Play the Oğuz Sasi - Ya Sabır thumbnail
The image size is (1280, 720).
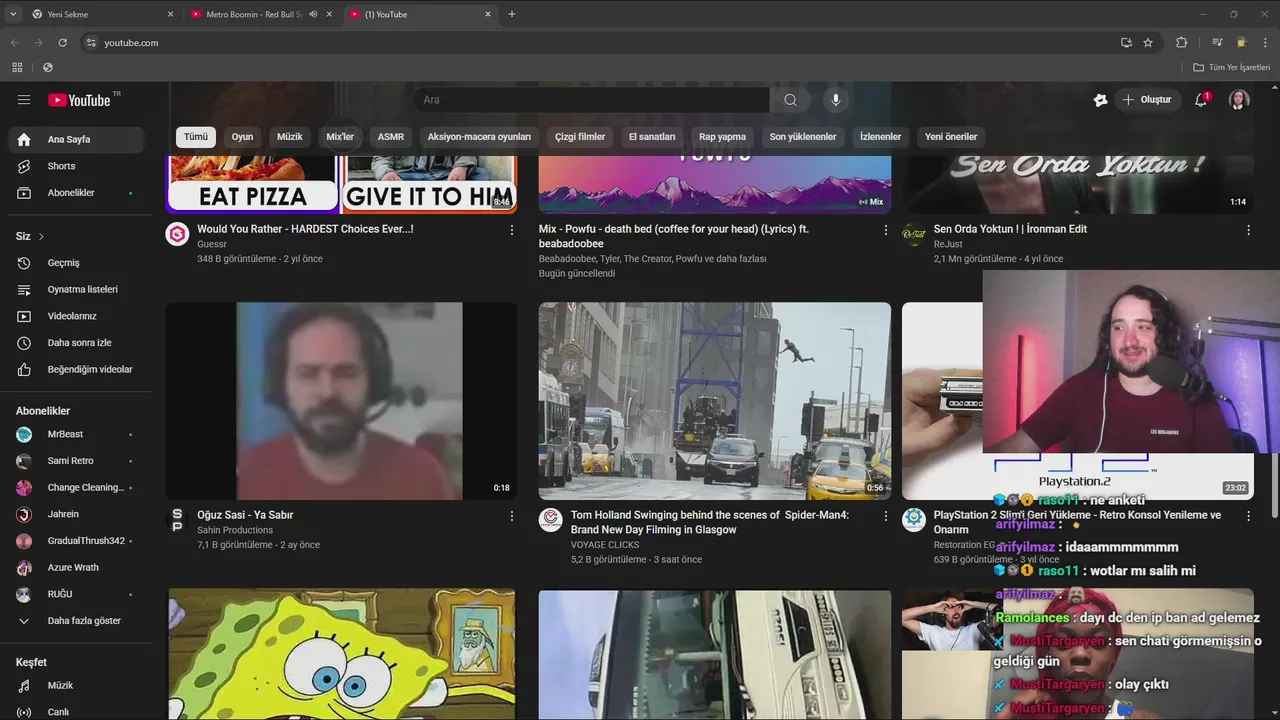[342, 401]
